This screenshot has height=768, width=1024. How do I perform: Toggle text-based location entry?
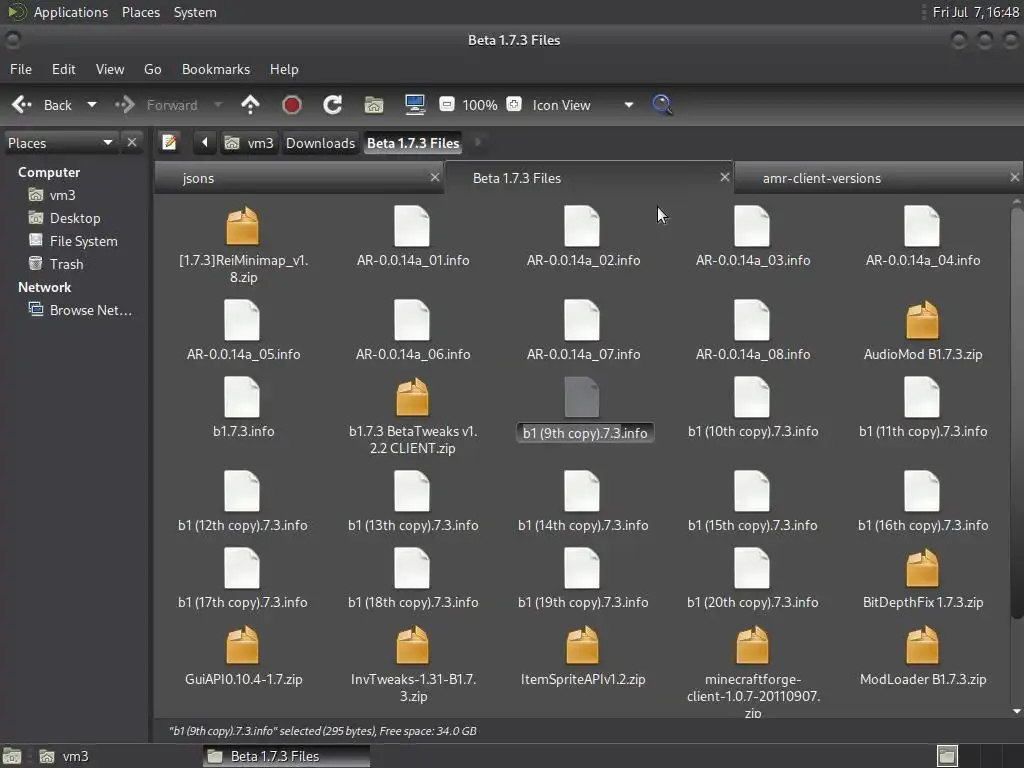click(170, 142)
